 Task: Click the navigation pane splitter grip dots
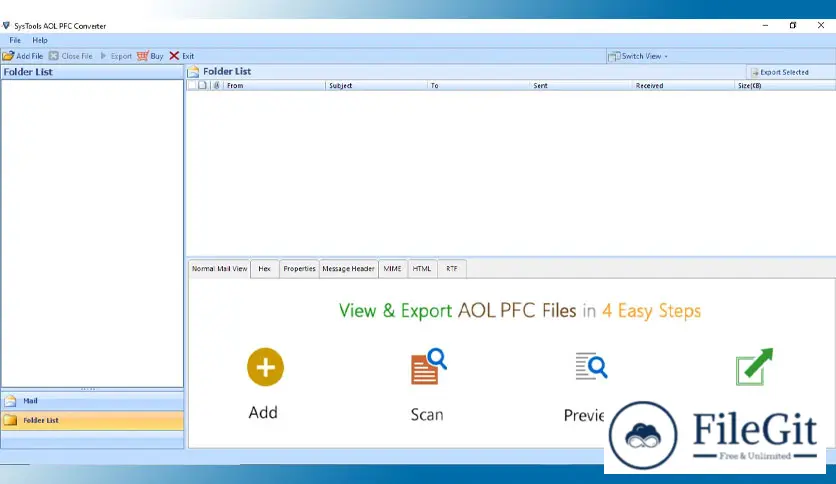(88, 389)
